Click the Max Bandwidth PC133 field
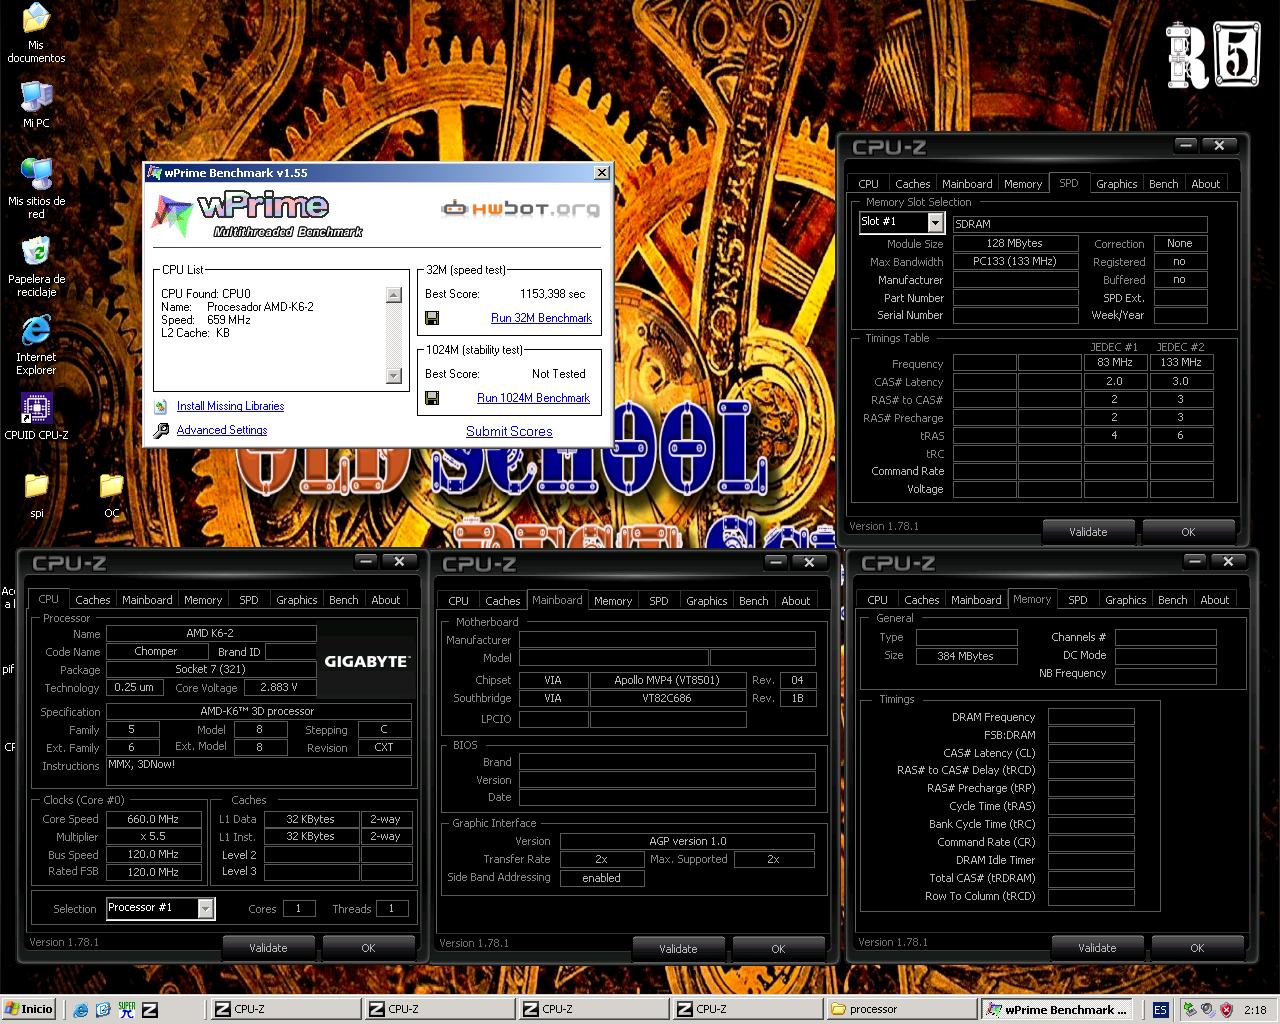Screen dimensions: 1280x1024 click(1015, 261)
